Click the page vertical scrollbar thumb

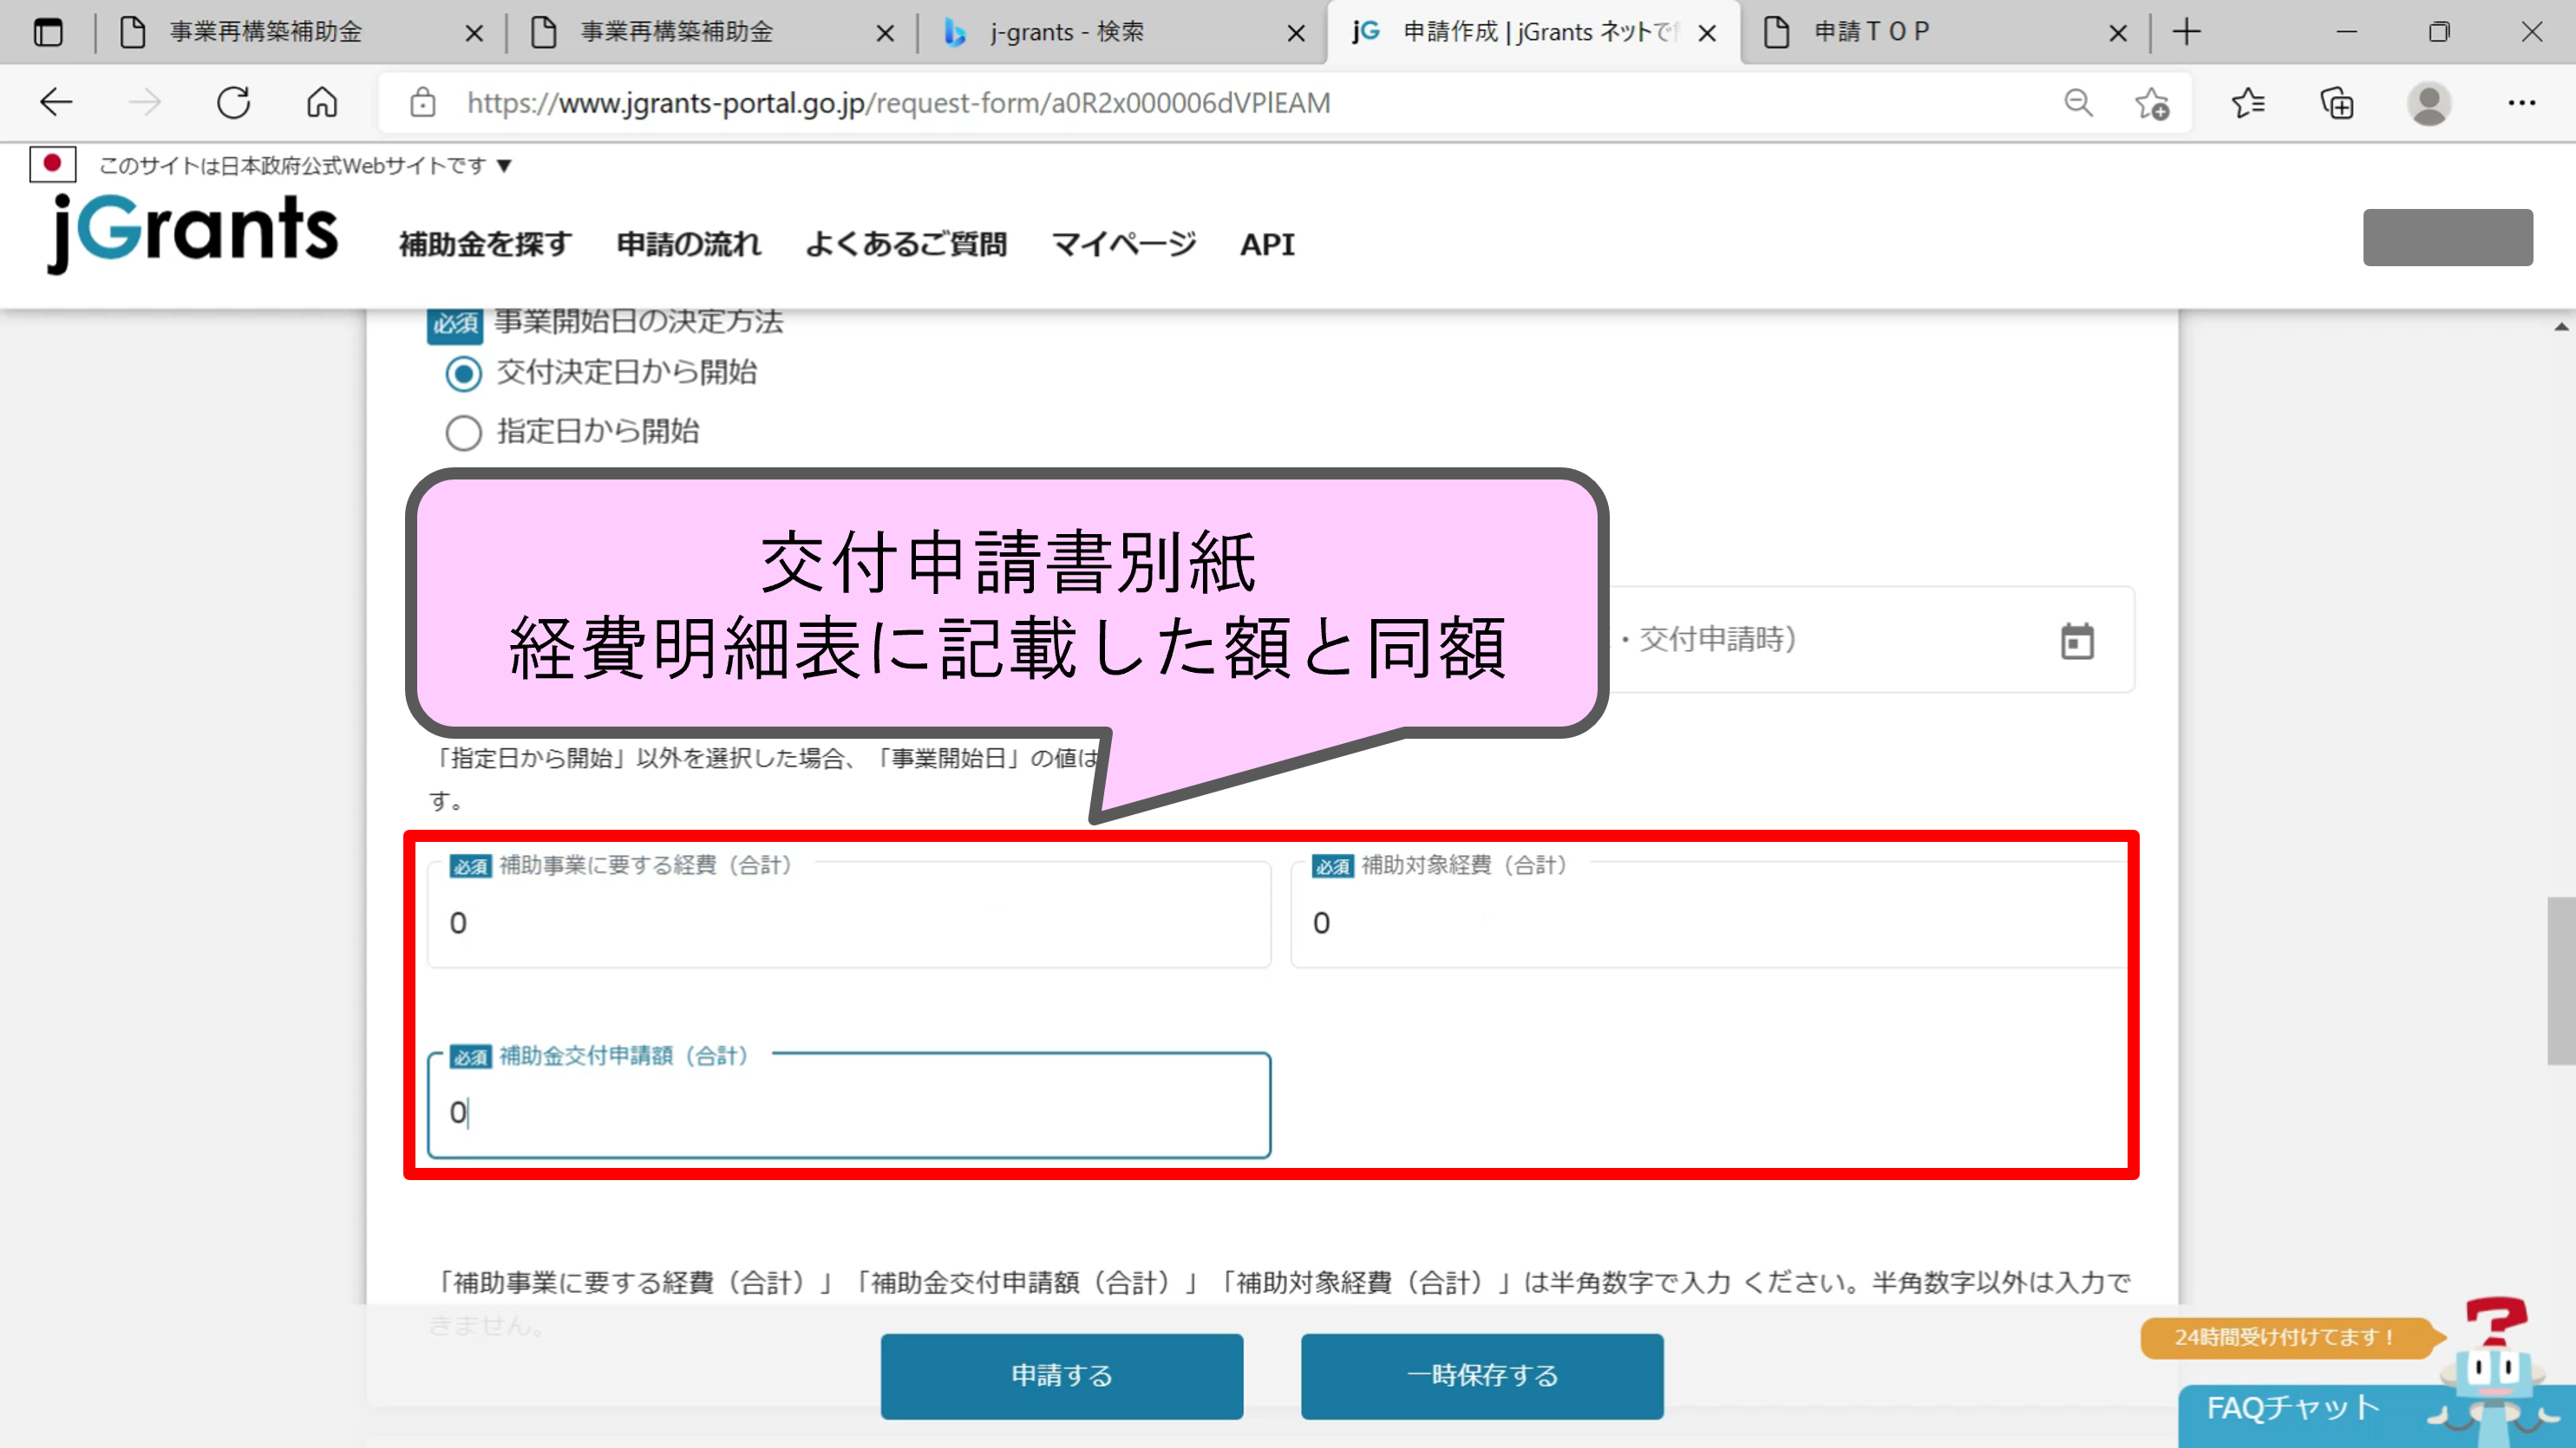[x=2561, y=981]
